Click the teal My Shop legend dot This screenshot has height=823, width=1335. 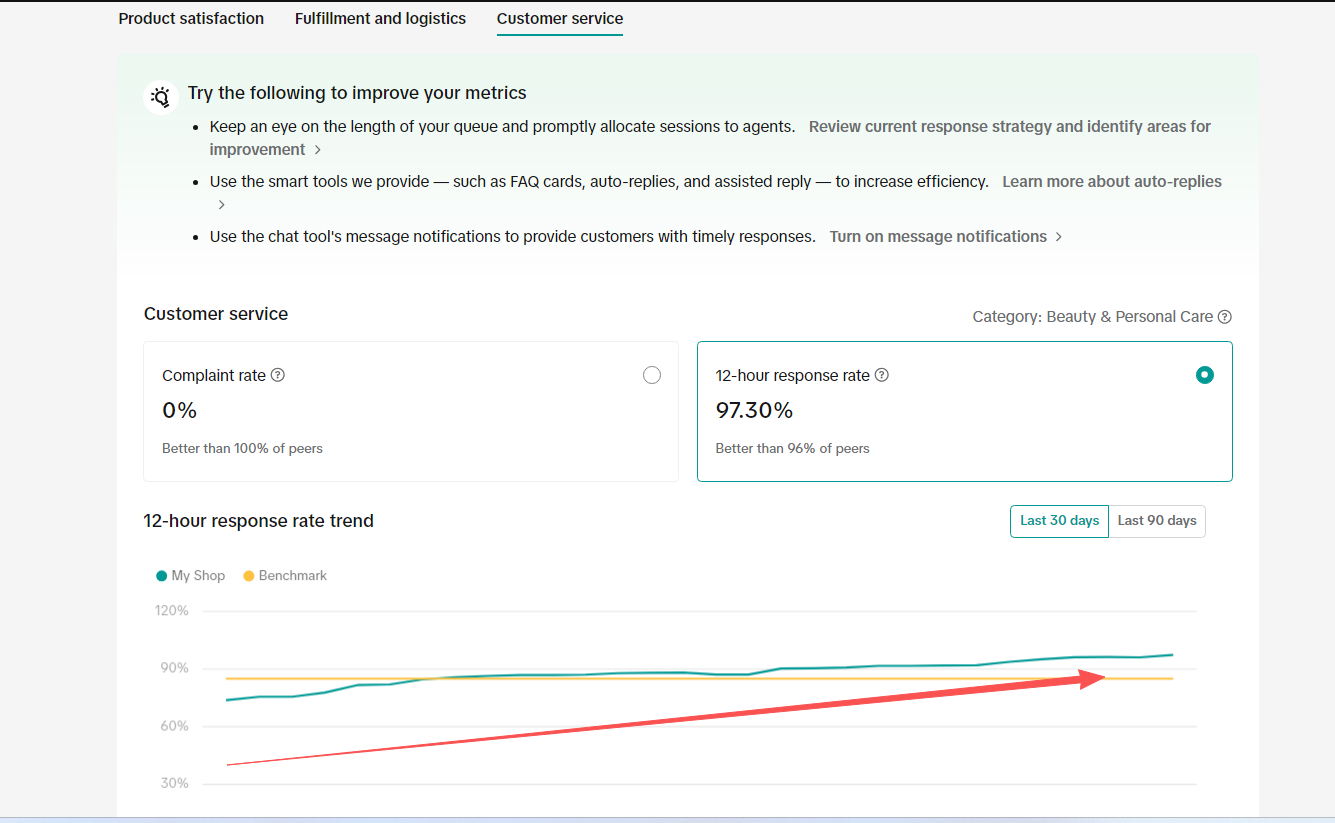[162, 576]
